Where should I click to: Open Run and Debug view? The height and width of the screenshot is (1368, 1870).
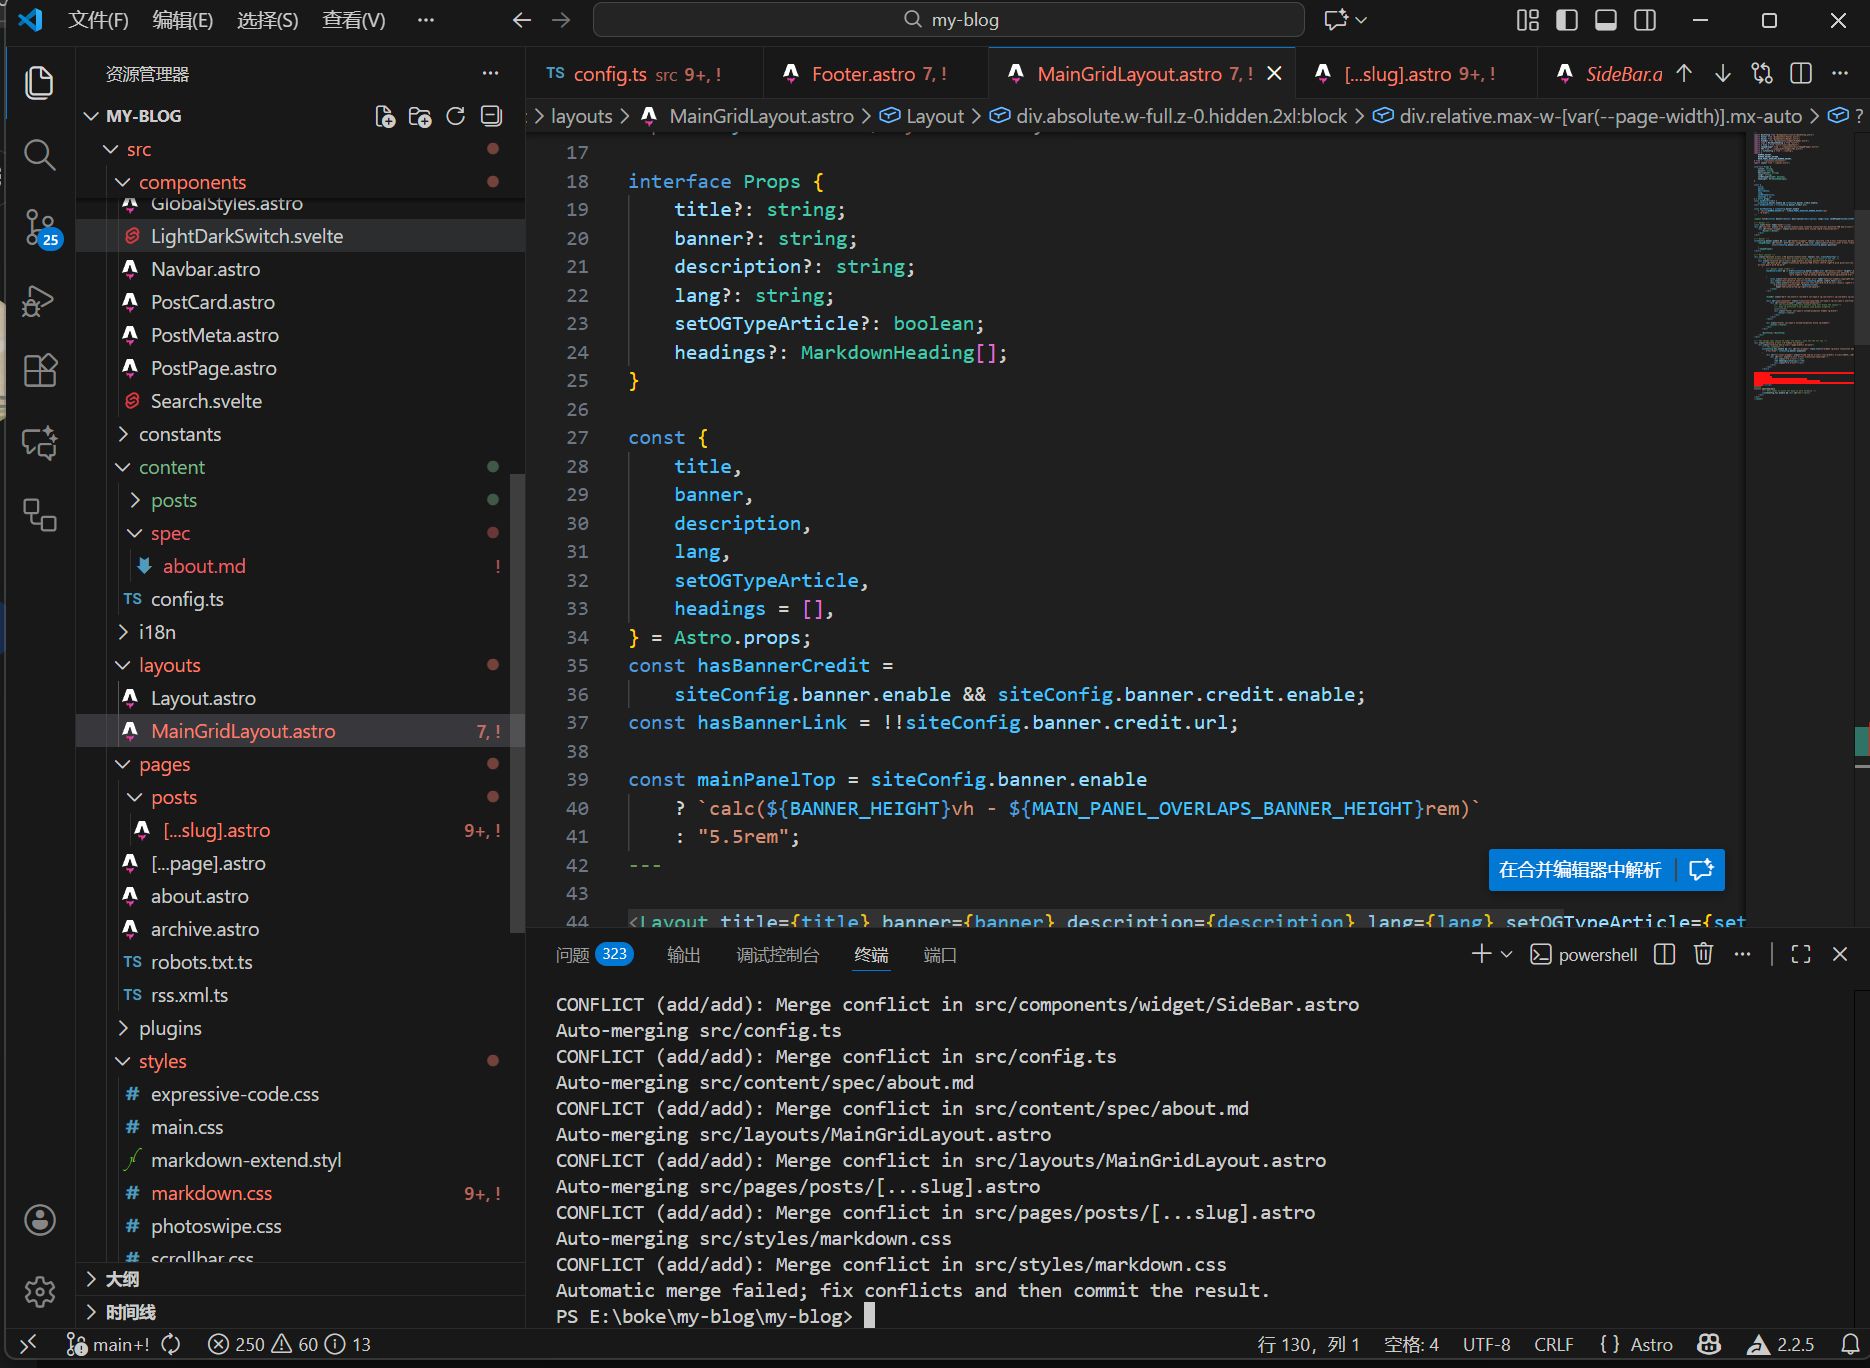40,300
